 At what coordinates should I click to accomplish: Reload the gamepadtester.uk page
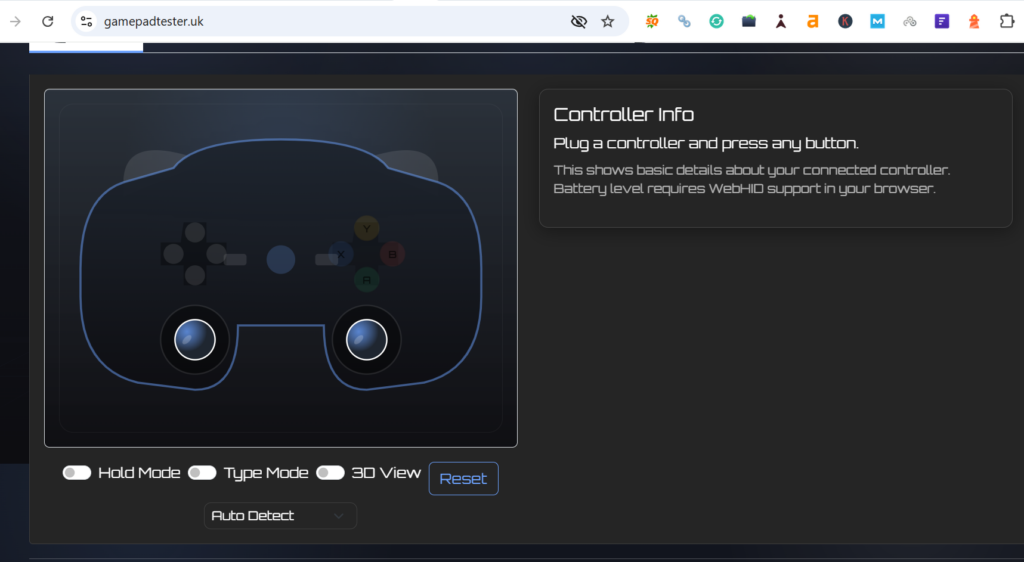point(48,22)
